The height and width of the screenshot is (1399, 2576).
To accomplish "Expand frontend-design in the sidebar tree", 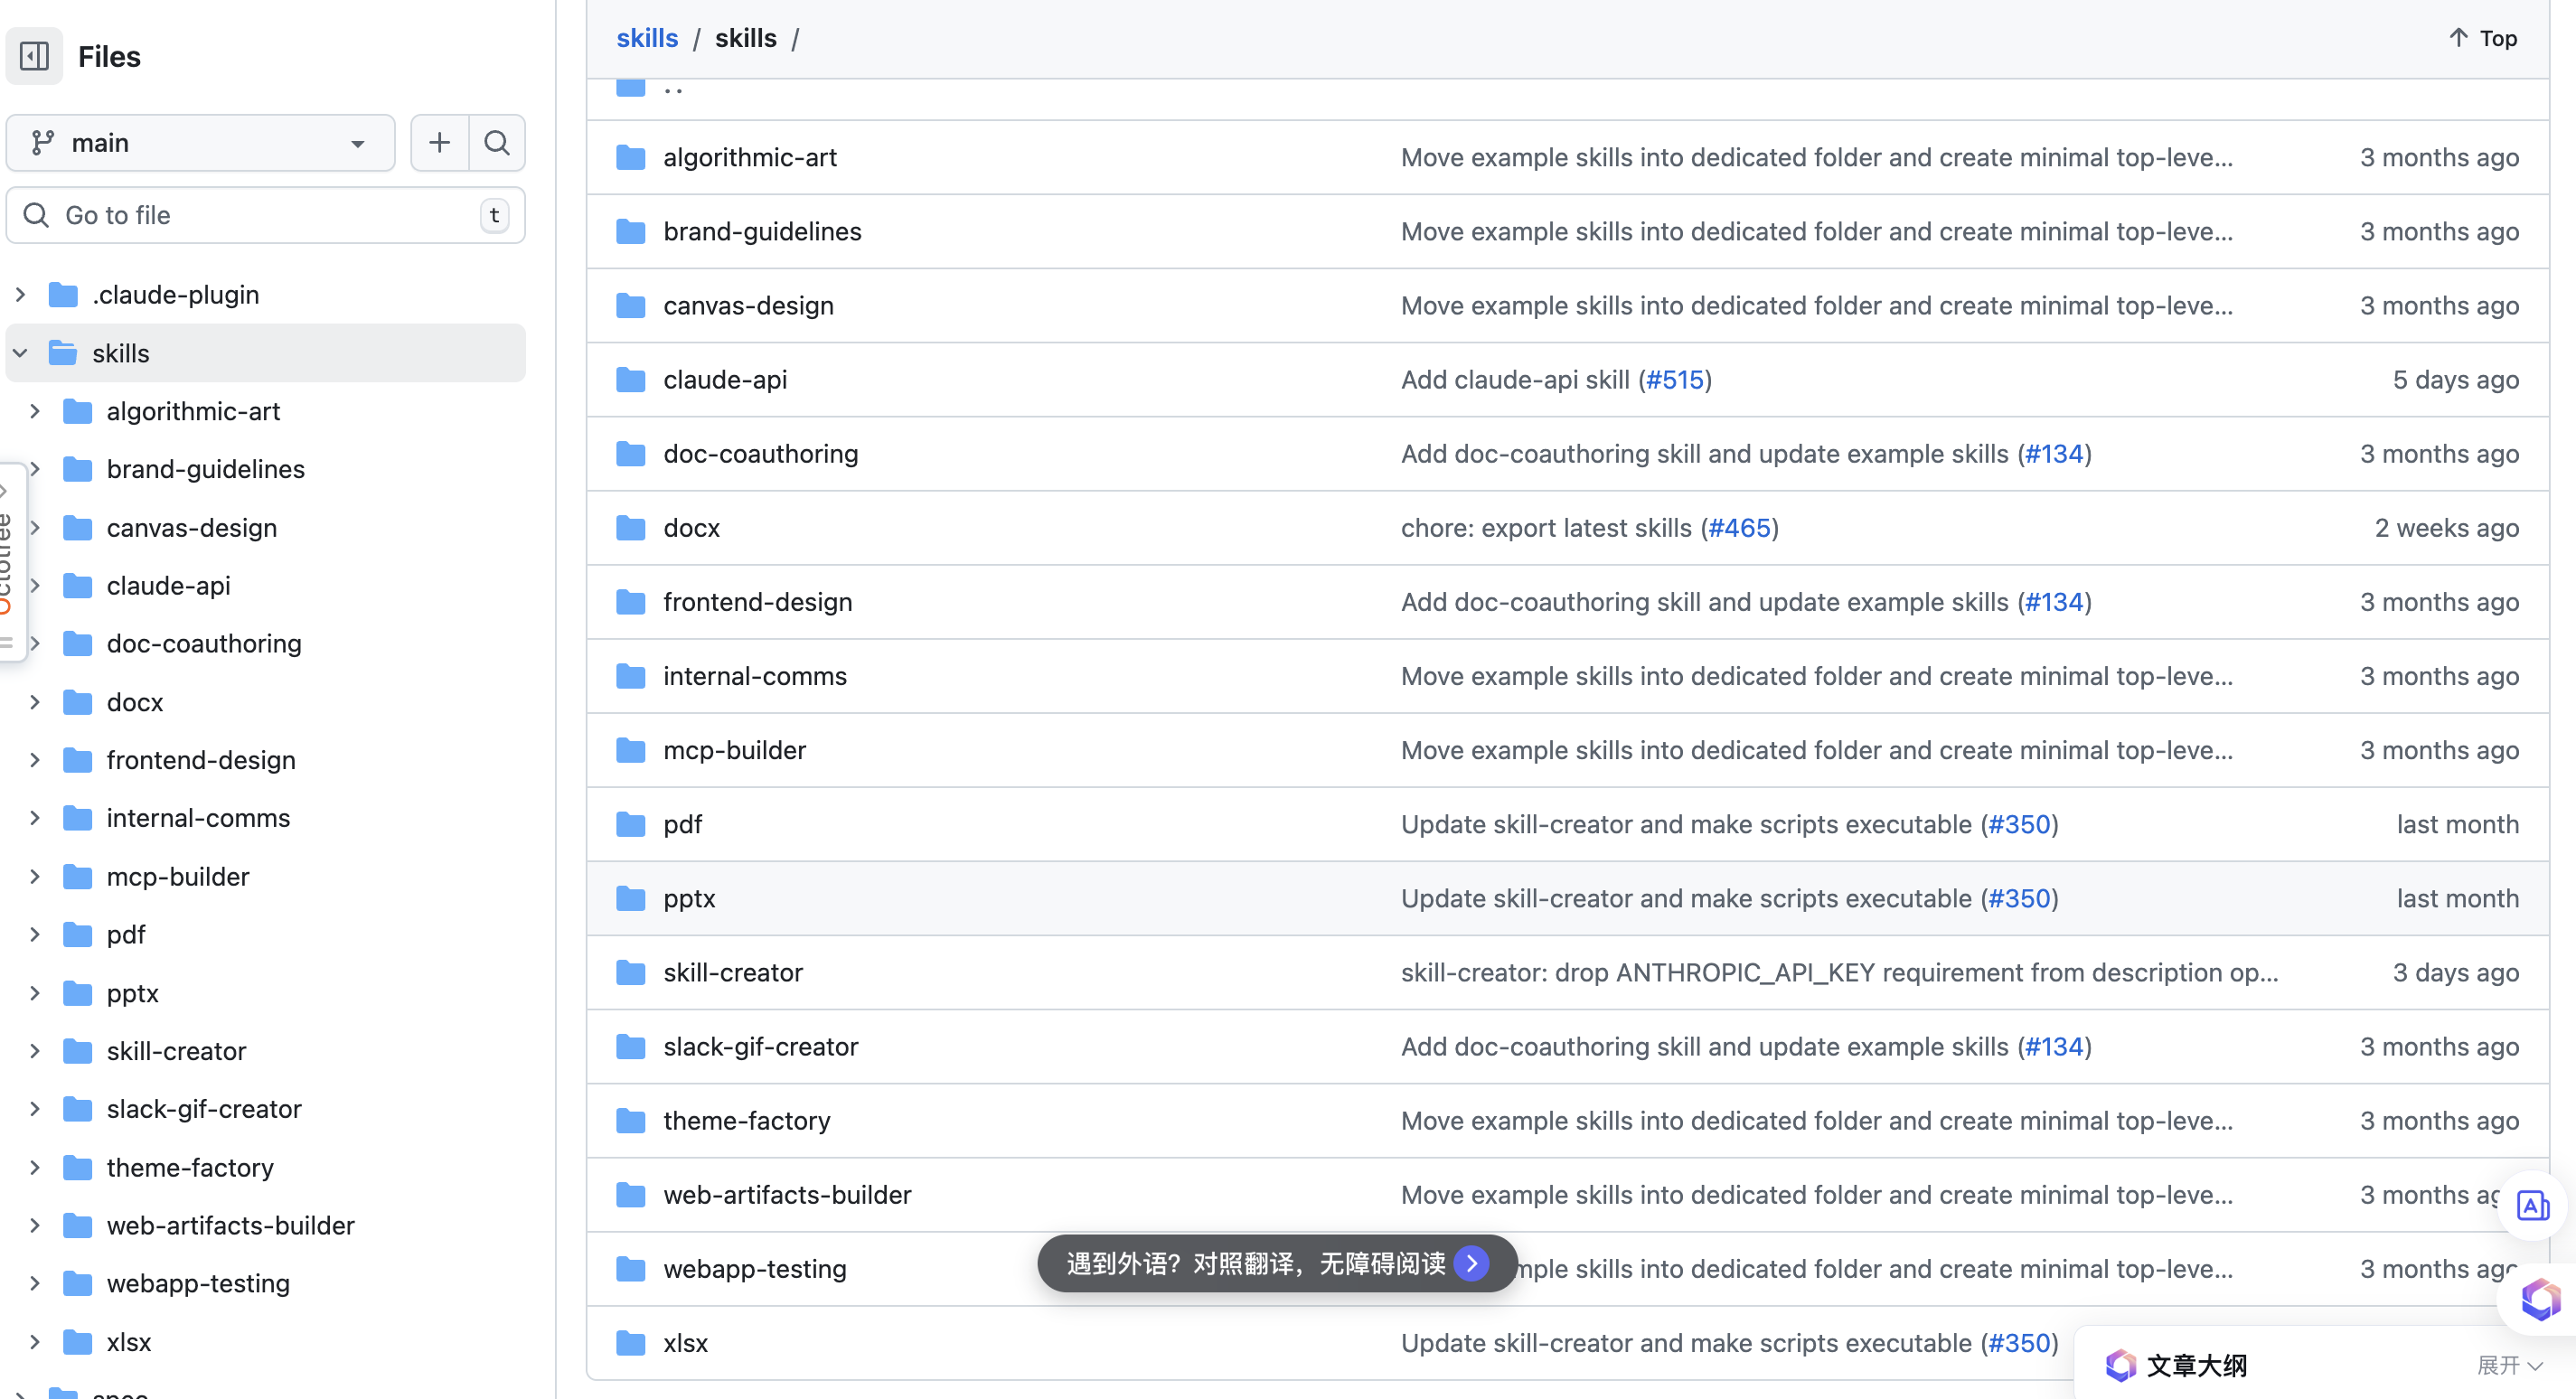I will 35,760.
